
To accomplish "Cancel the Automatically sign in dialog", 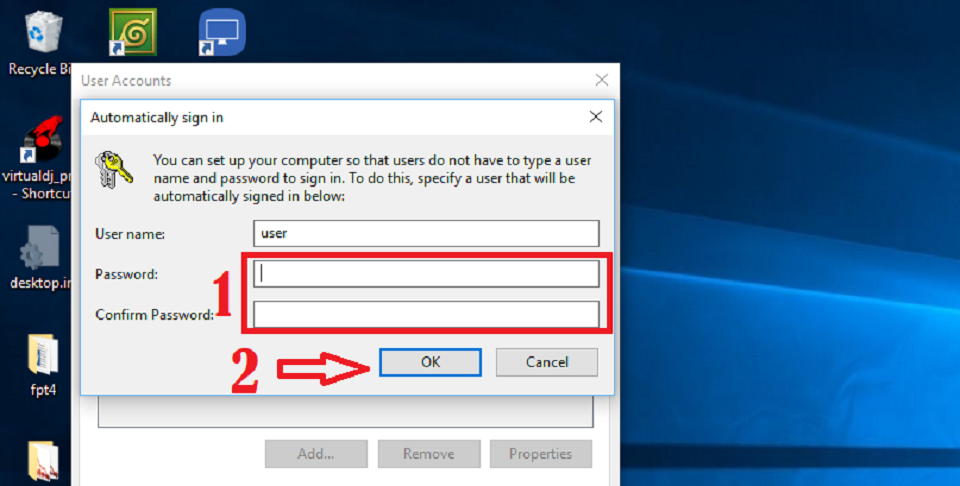I will [x=547, y=362].
